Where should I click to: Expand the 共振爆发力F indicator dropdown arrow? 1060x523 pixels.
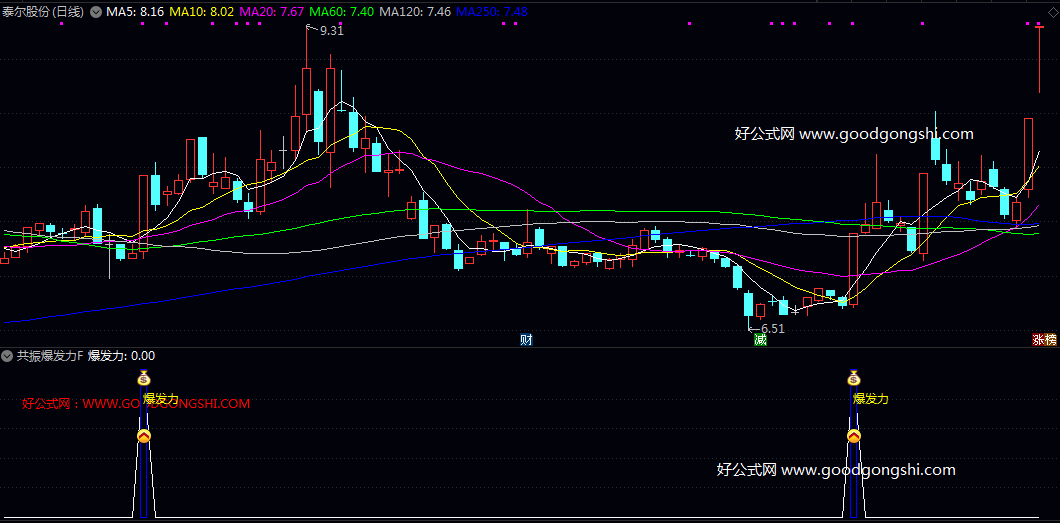point(8,355)
